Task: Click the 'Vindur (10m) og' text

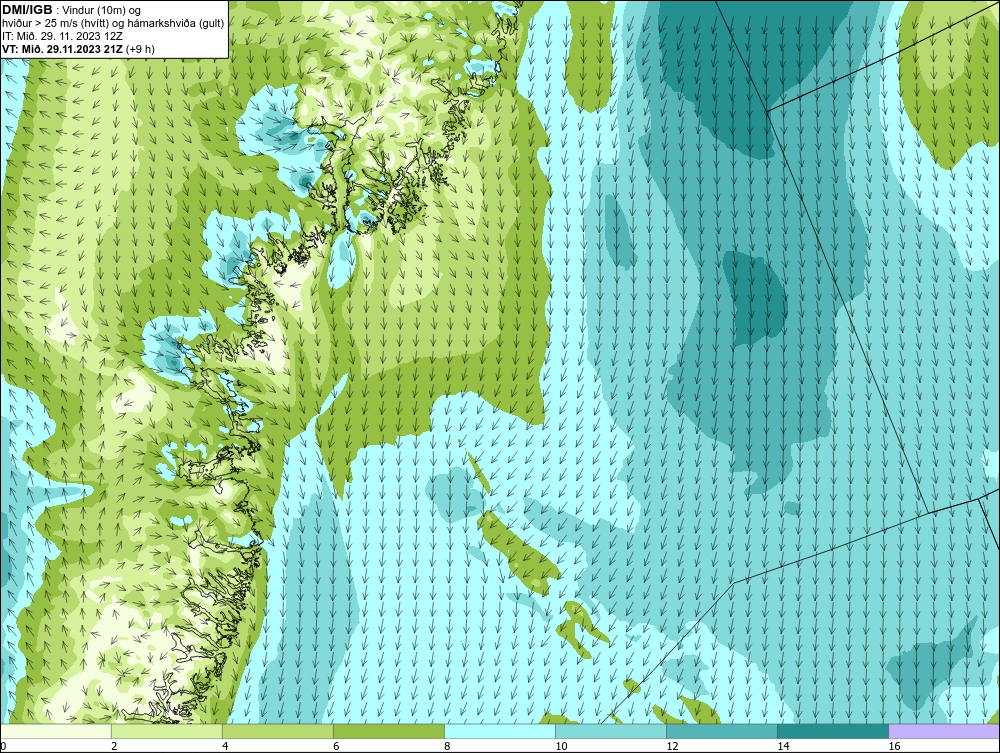Action: (103, 11)
